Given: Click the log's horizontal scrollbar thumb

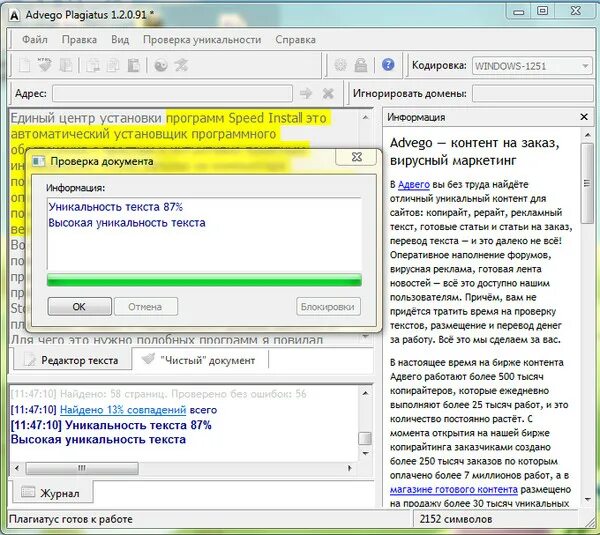Looking at the screenshot, I should 82,468.
